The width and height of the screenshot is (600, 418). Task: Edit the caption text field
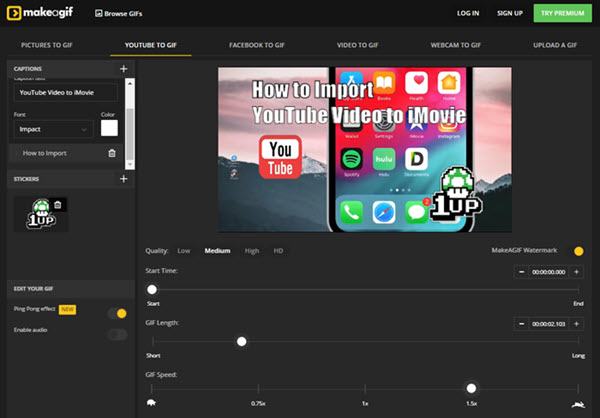66,93
